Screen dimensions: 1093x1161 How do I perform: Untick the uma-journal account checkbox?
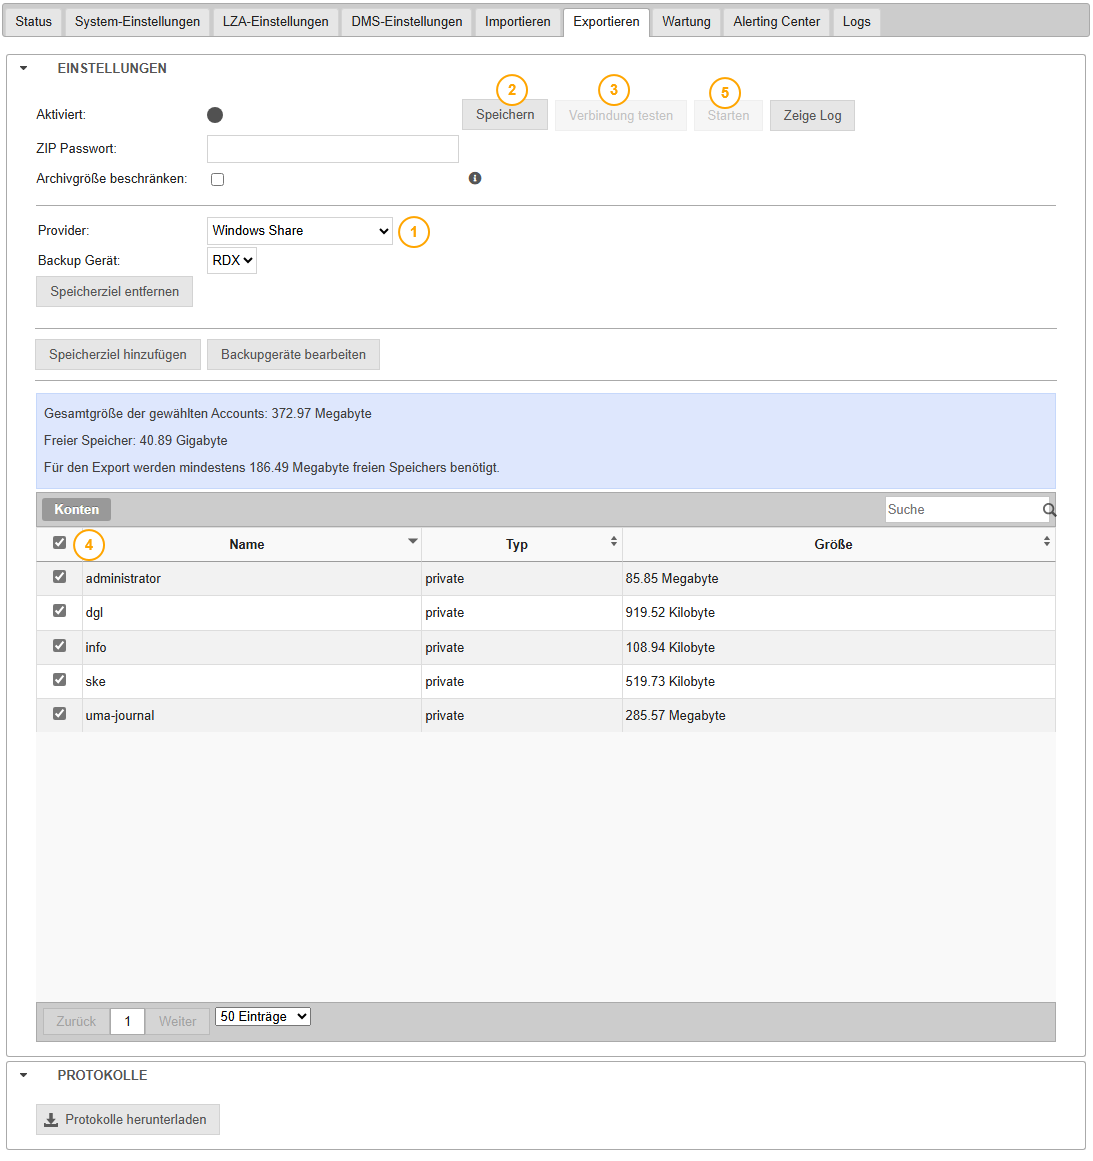[x=59, y=714]
